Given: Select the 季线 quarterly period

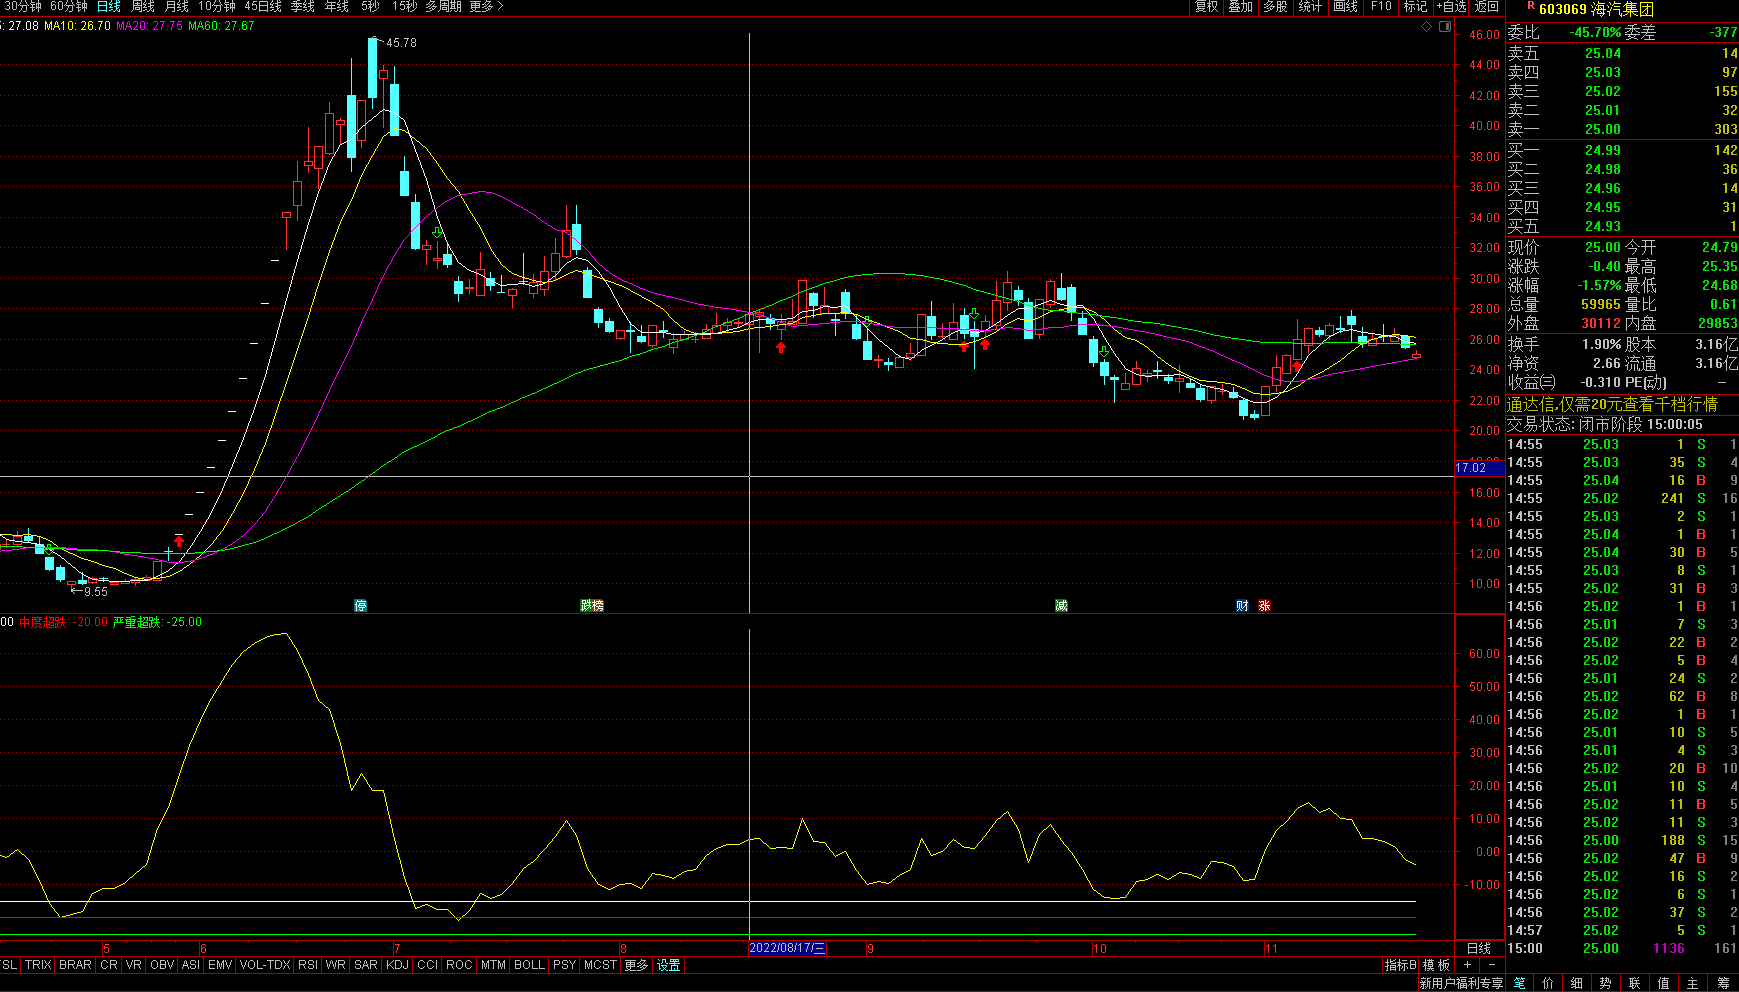Looking at the screenshot, I should click(x=303, y=7).
